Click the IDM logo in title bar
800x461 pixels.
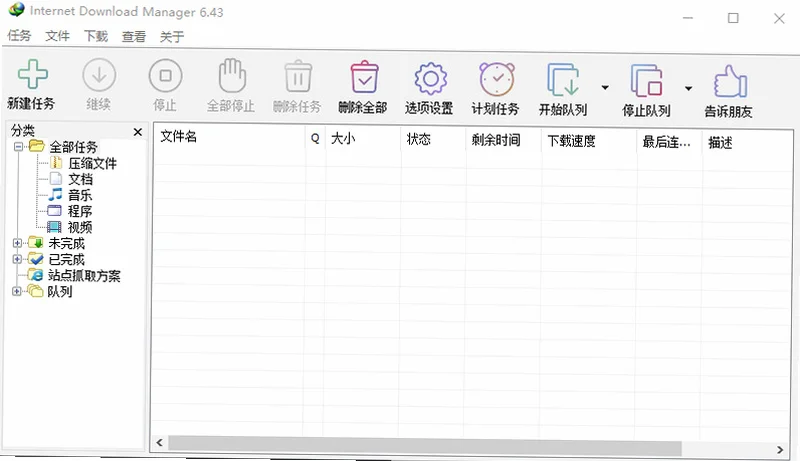coord(17,9)
